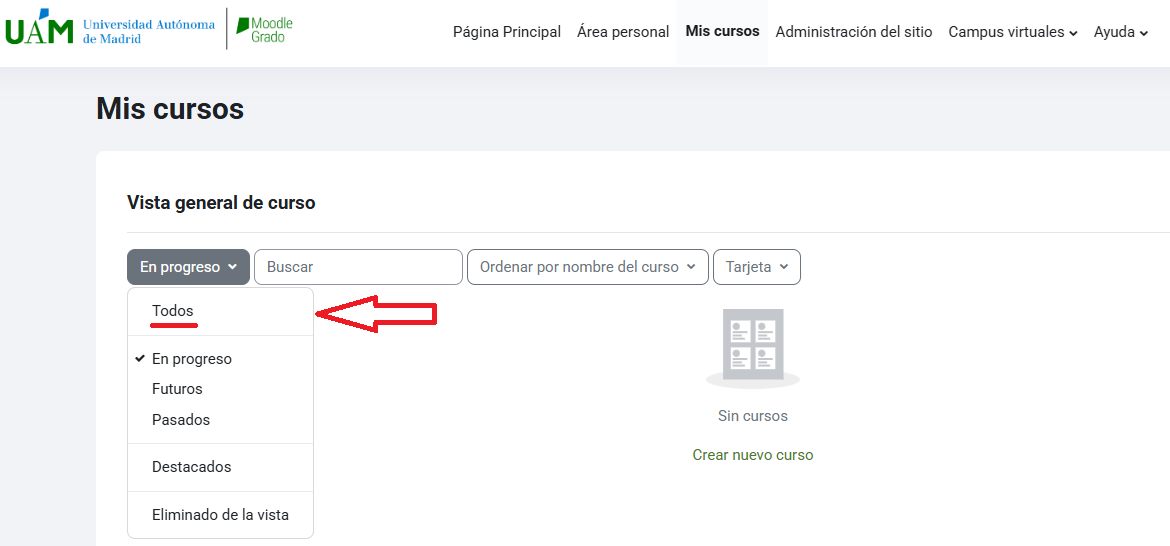Click the empty courses placeholder image
1170x546 pixels.
tap(753, 348)
